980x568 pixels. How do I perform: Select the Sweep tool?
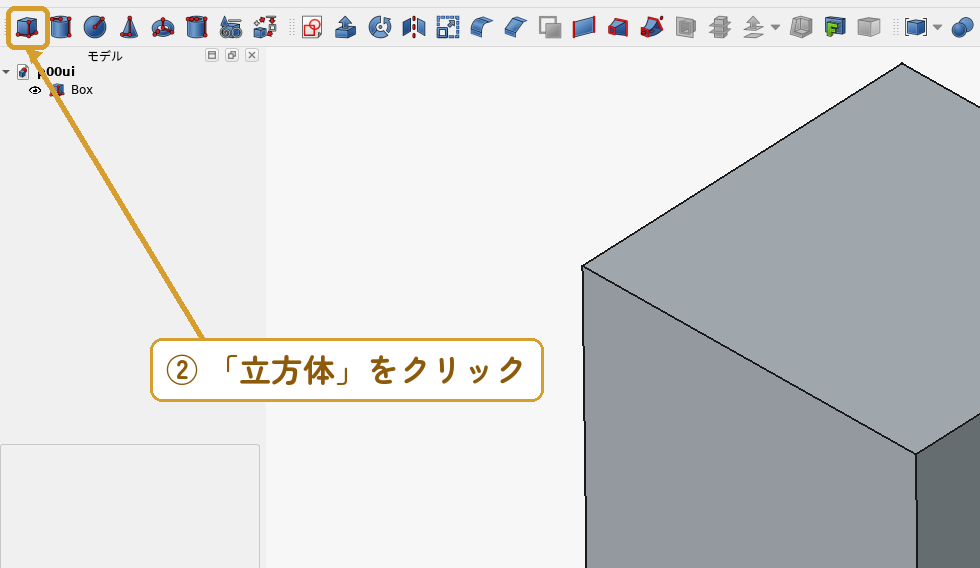[x=652, y=27]
